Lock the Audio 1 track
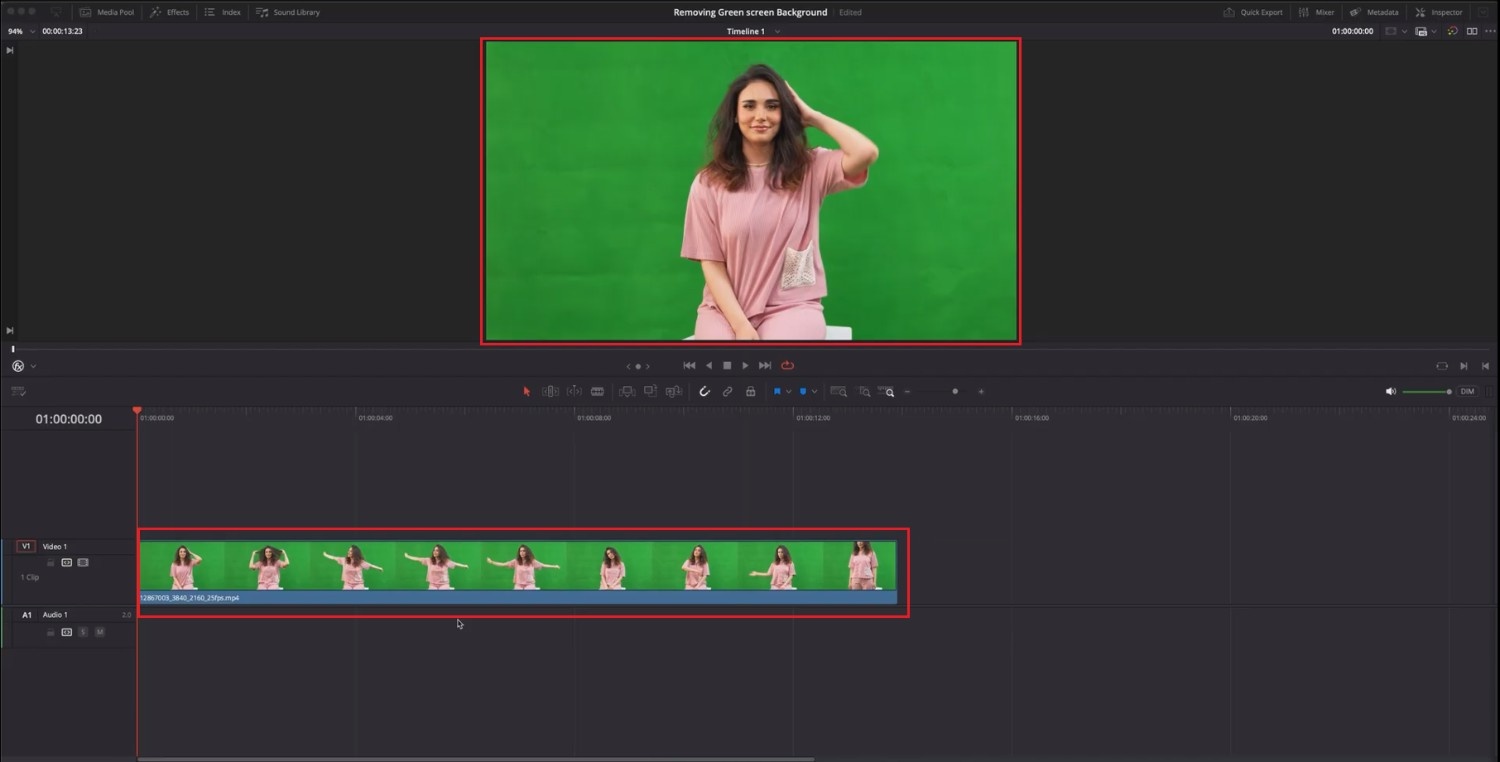 [x=51, y=632]
